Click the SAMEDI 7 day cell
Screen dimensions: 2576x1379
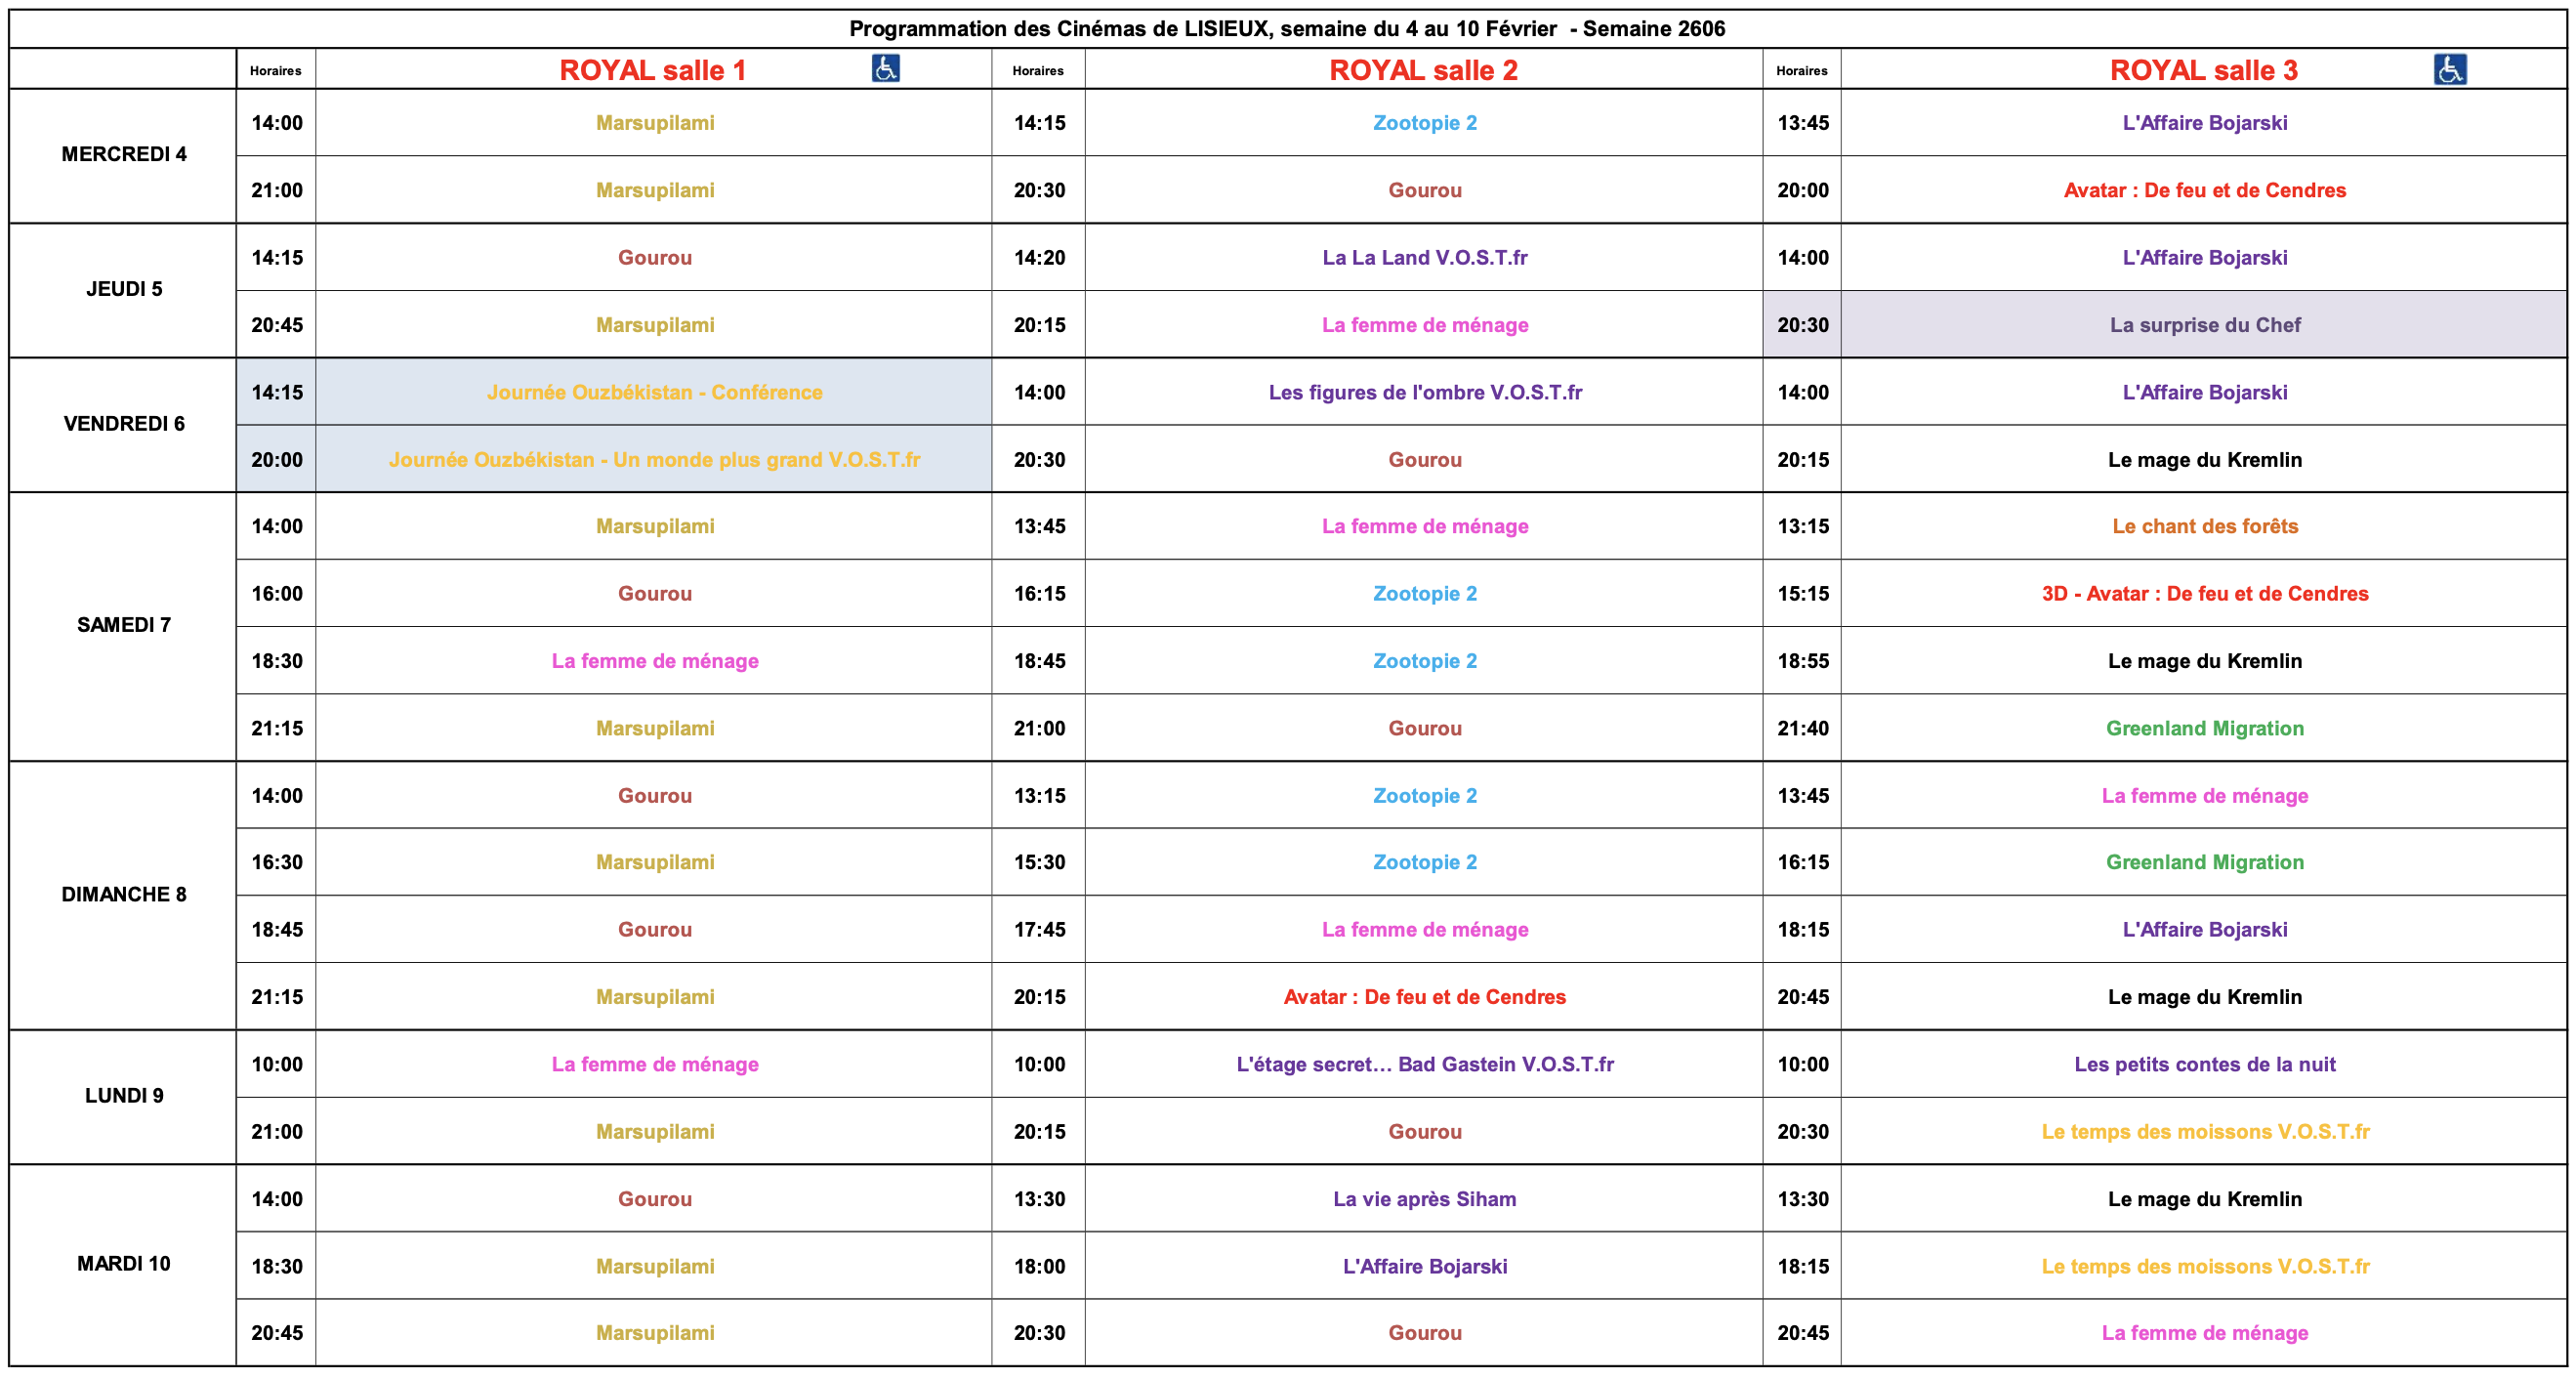123,625
